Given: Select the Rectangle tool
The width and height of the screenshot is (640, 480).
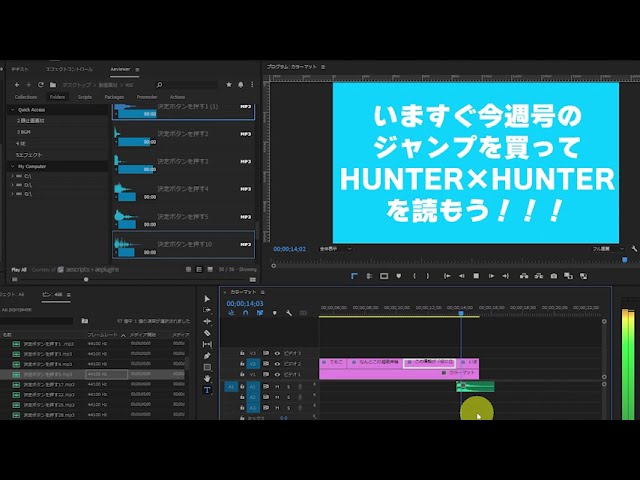Looking at the screenshot, I should 207,367.
